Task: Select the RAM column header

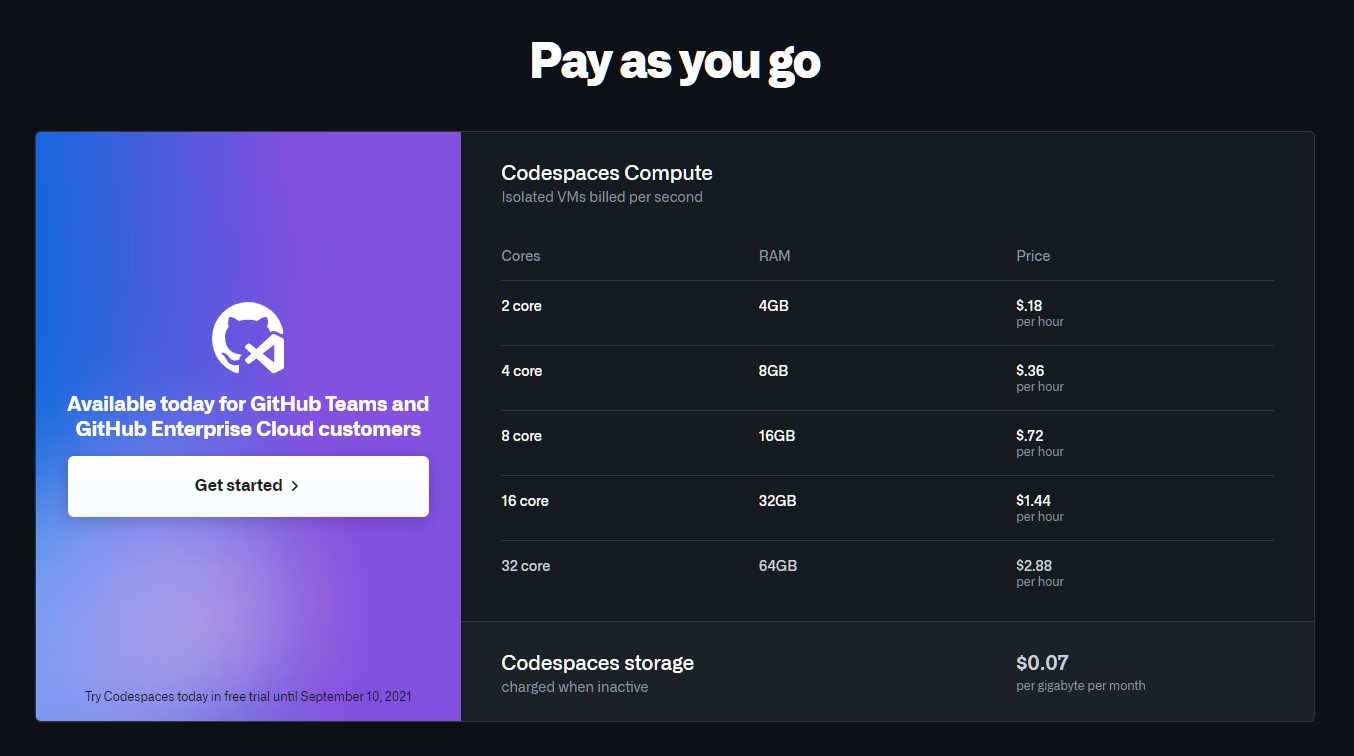Action: coord(775,256)
